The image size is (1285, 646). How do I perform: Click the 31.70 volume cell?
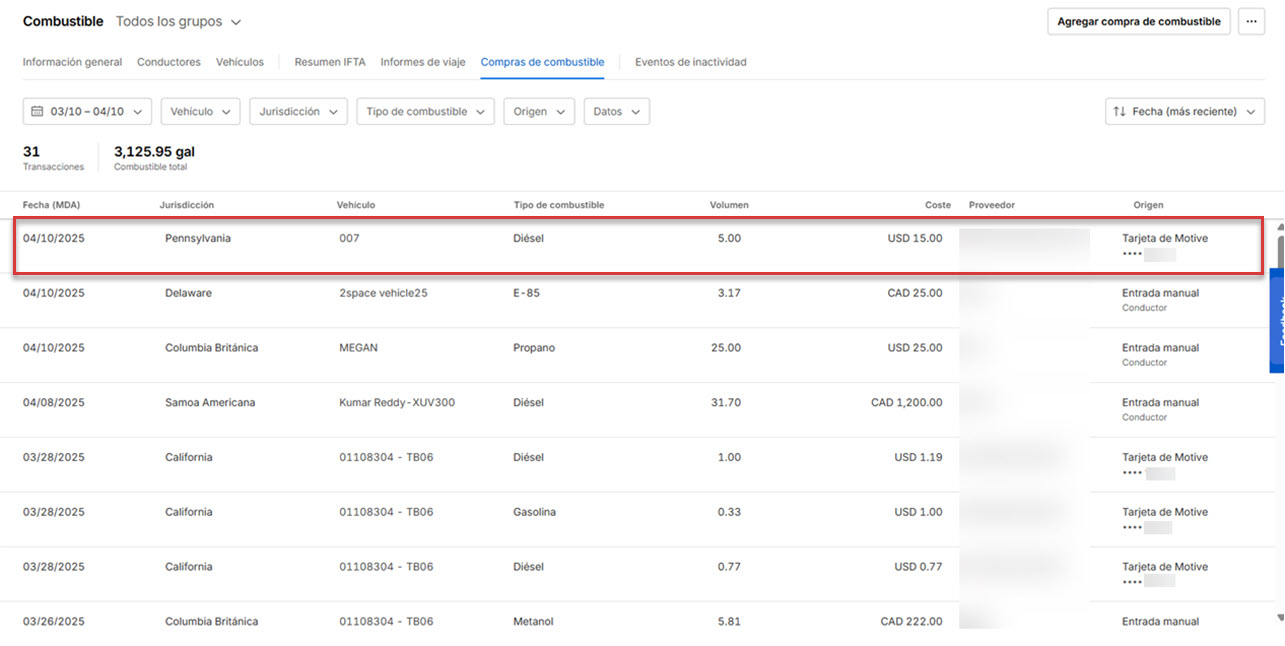point(729,403)
